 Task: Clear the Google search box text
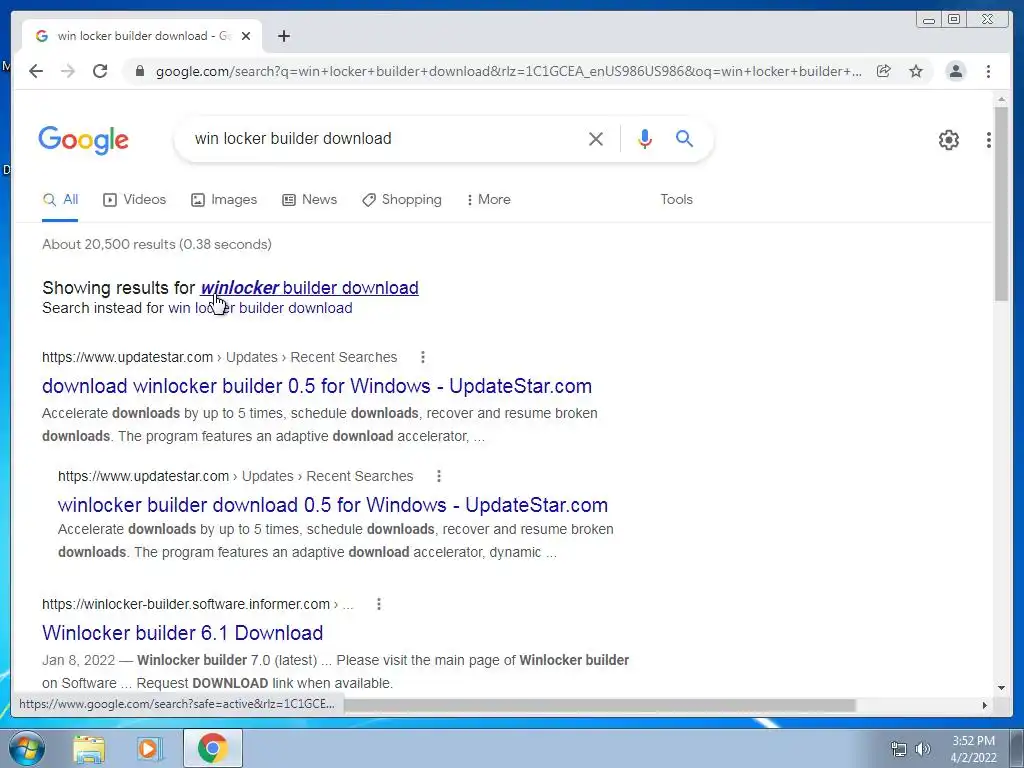click(596, 138)
